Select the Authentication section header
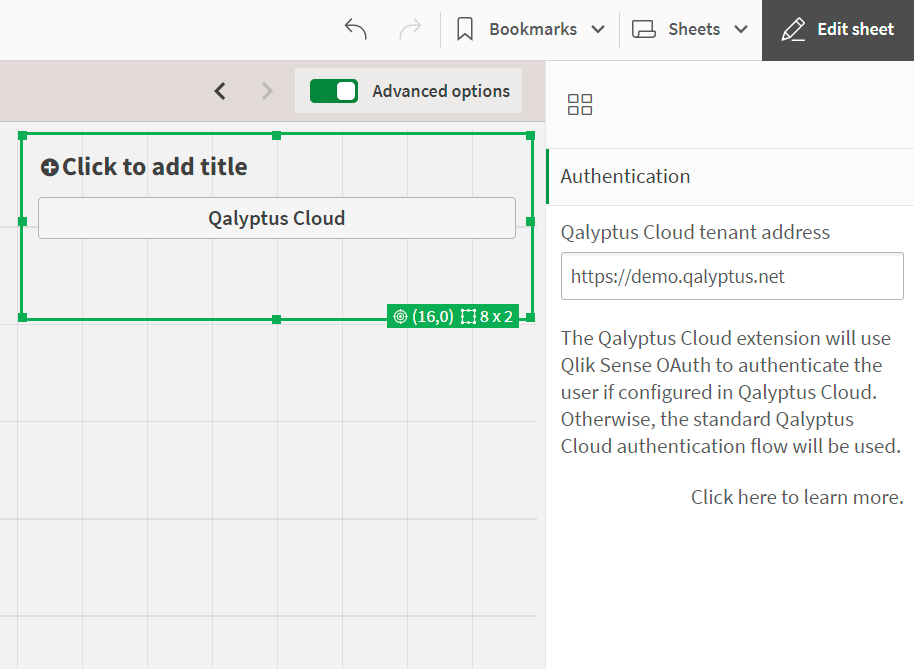Viewport: 914px width, 669px height. click(625, 176)
